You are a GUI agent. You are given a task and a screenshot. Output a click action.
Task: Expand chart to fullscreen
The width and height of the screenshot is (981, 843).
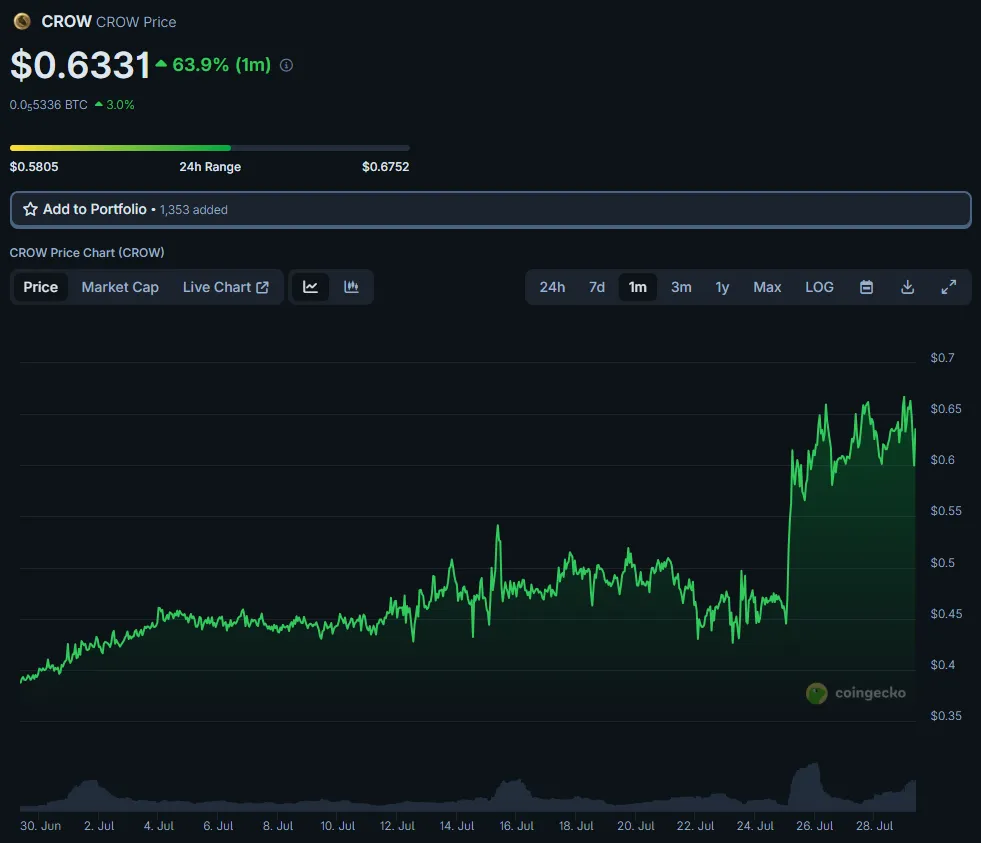[x=948, y=287]
